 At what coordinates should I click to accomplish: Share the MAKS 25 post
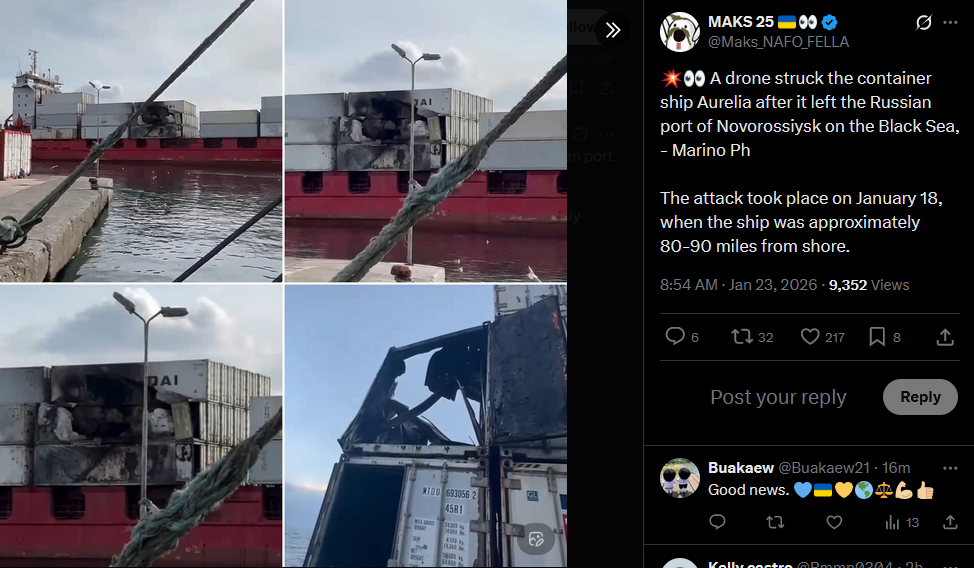pos(945,337)
